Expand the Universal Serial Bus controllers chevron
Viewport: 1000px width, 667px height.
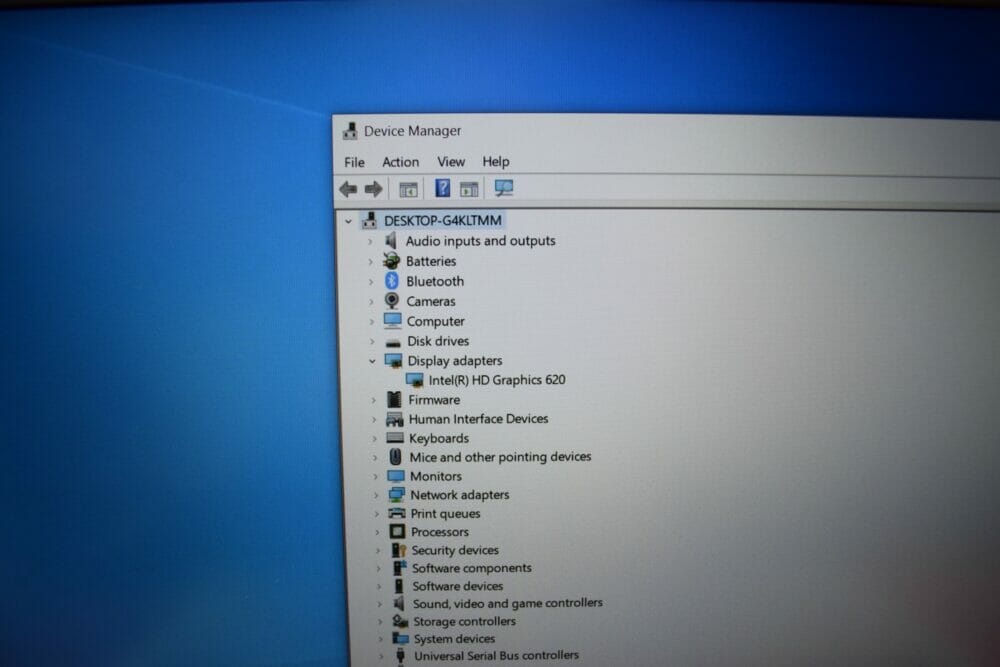coord(381,656)
